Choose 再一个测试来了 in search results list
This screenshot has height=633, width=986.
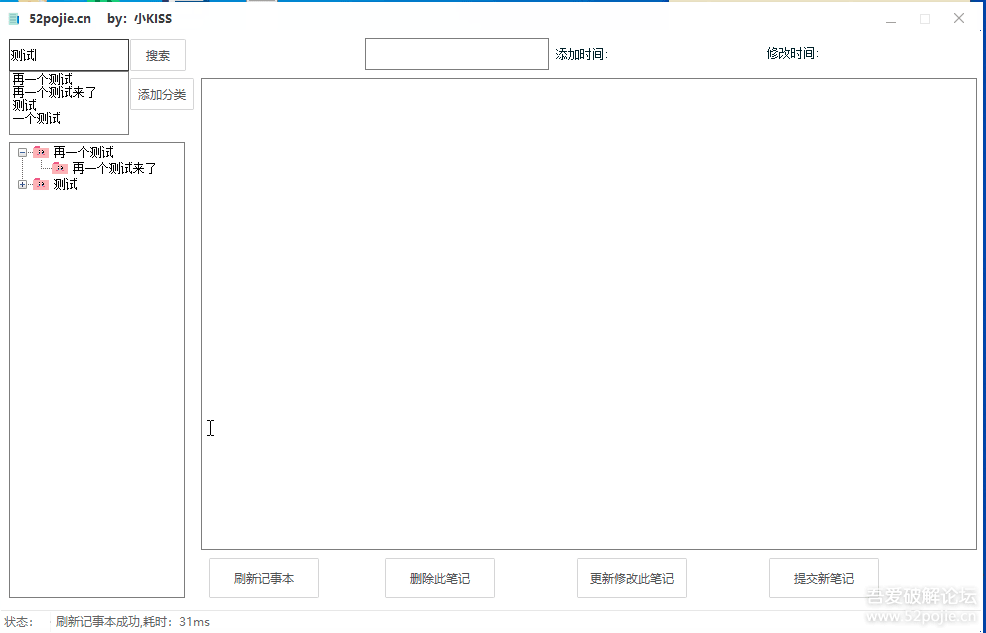(54, 92)
